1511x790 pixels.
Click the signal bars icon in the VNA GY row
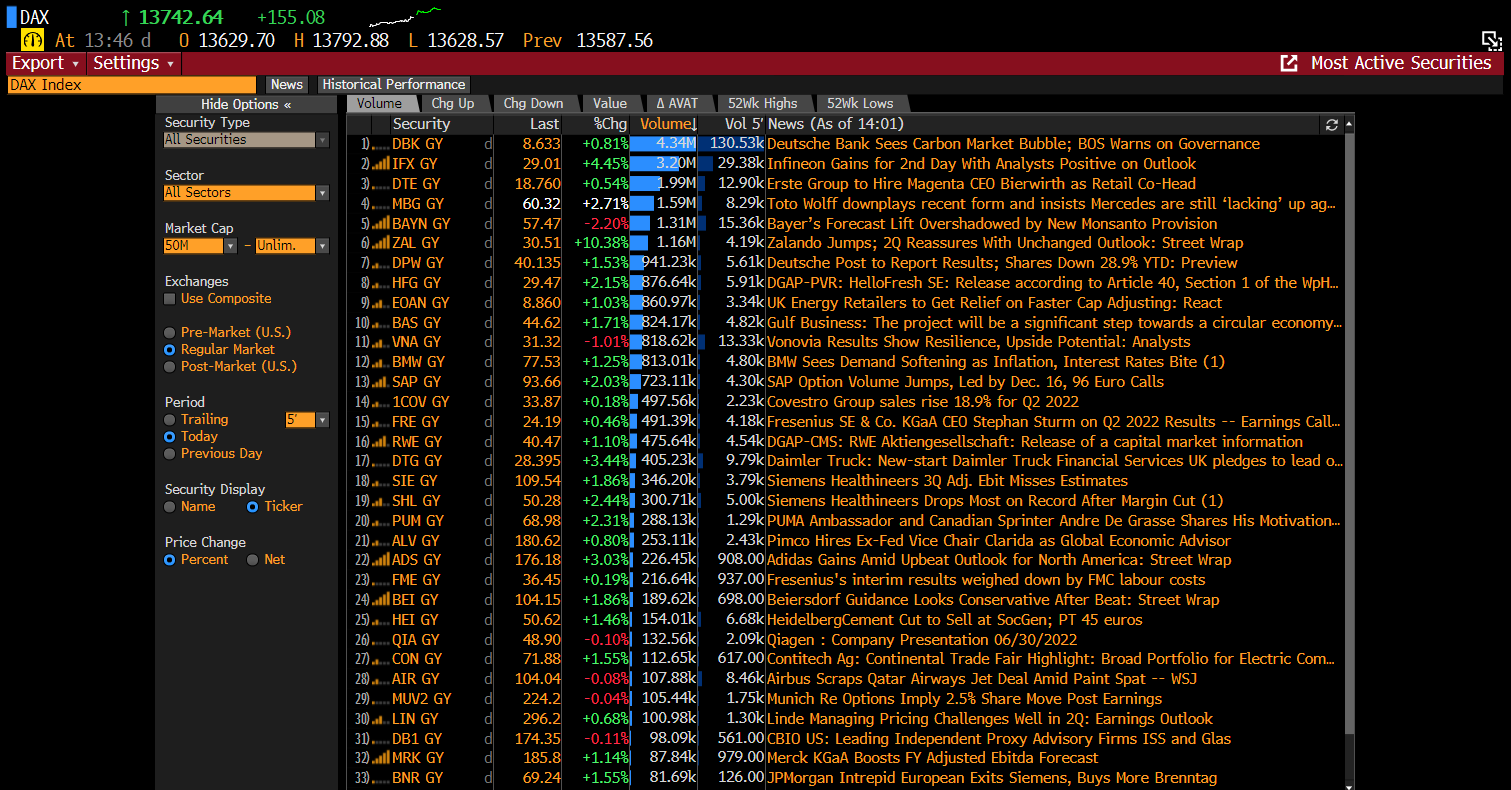coord(380,342)
